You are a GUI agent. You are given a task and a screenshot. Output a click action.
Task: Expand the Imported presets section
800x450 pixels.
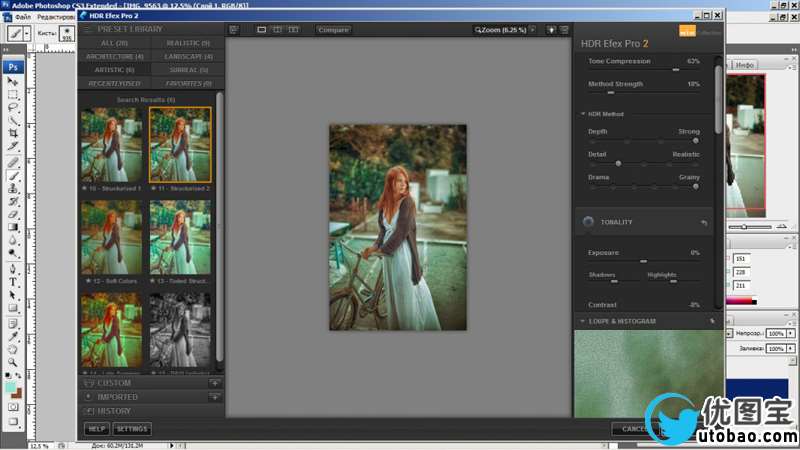pyautogui.click(x=117, y=396)
